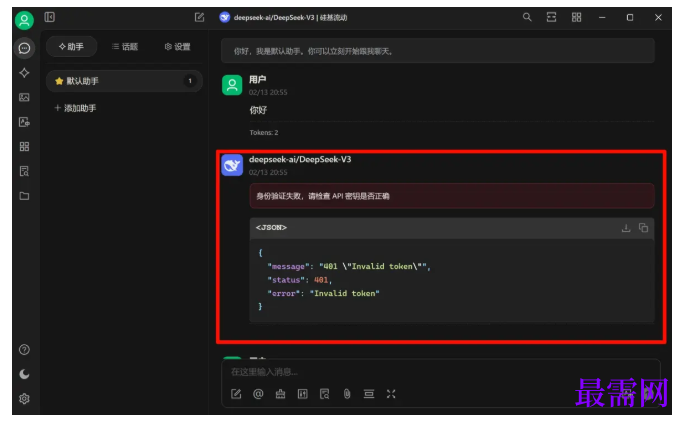The image size is (687, 424).
Task: Switch to the 话题 tab
Action: click(125, 46)
